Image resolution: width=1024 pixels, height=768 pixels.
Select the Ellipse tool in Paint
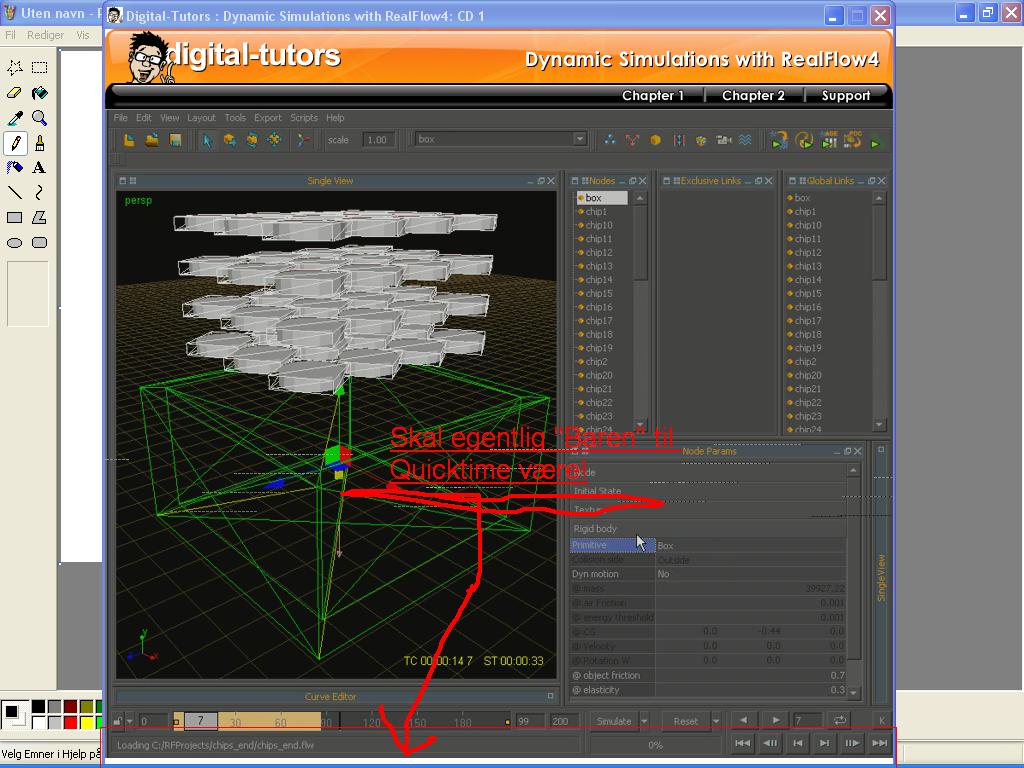coord(14,242)
